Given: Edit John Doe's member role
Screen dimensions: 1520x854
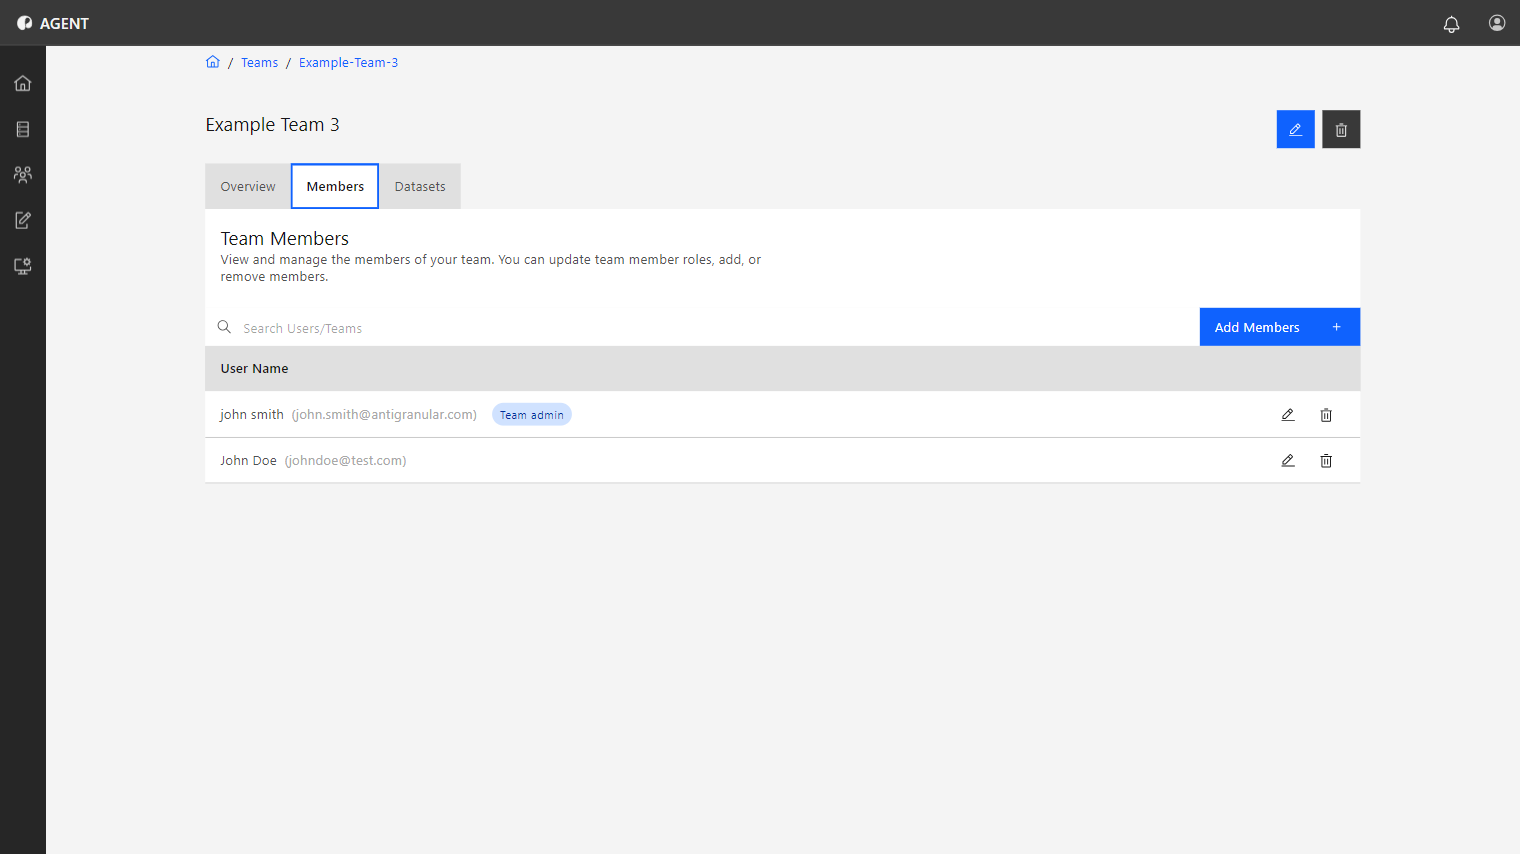Looking at the screenshot, I should click(x=1288, y=461).
